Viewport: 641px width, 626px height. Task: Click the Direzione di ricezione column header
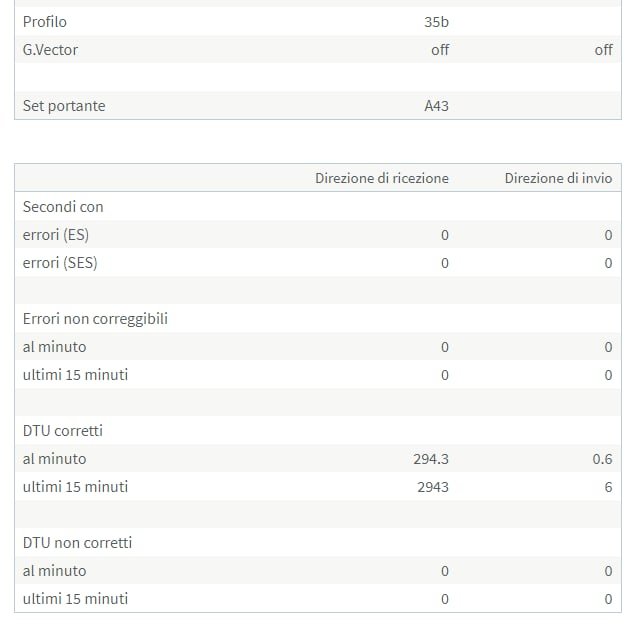point(382,178)
